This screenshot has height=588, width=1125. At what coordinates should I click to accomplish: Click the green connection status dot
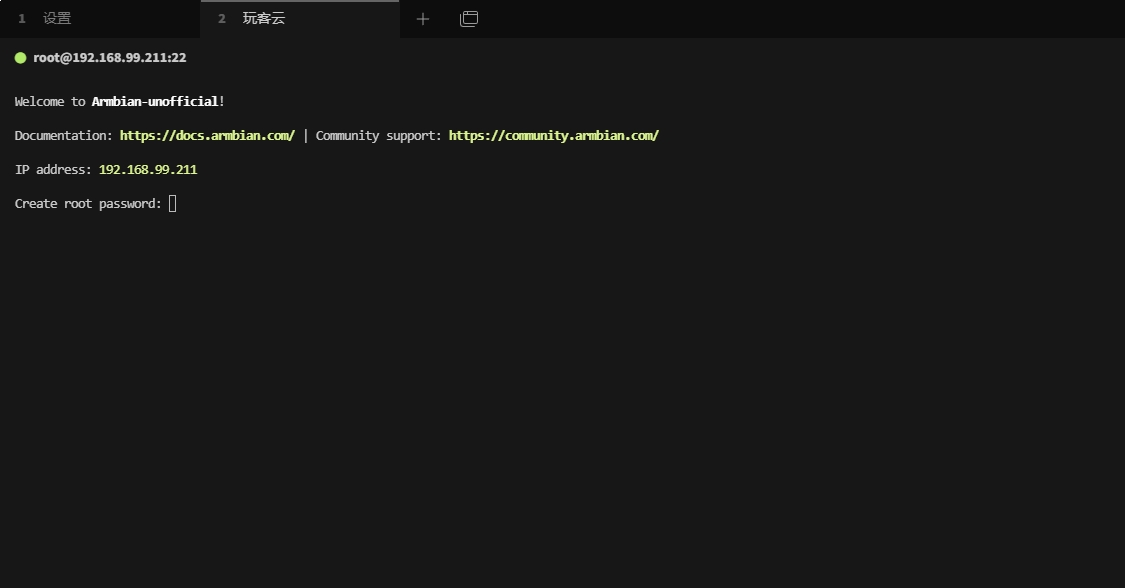point(21,58)
